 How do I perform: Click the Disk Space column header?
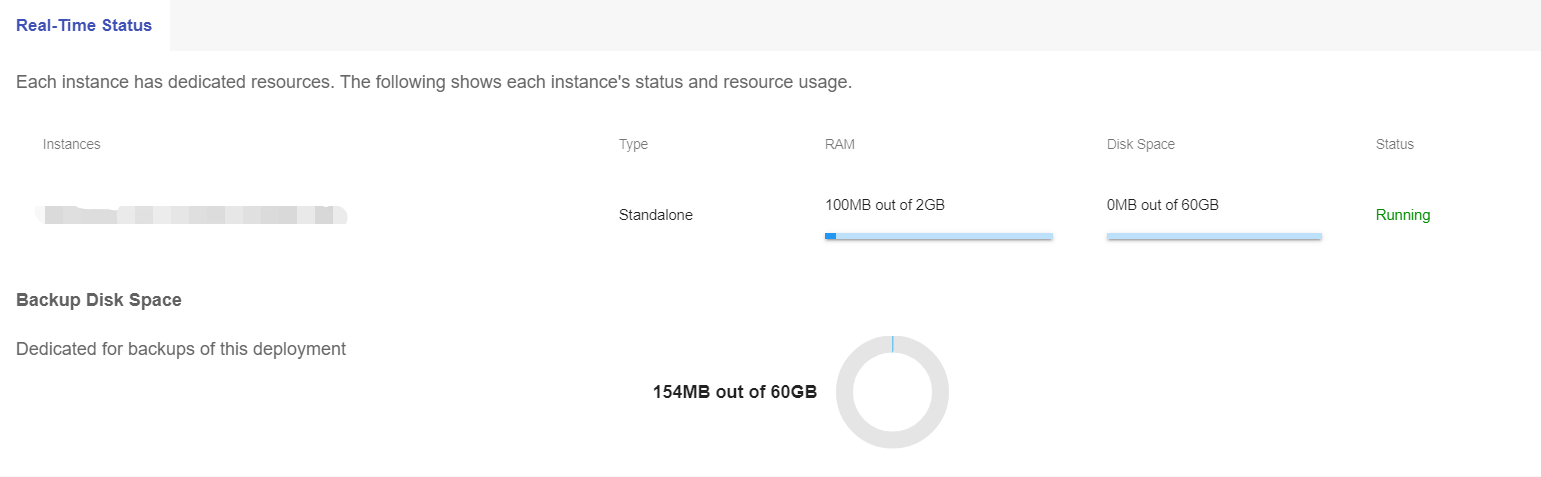point(1141,144)
